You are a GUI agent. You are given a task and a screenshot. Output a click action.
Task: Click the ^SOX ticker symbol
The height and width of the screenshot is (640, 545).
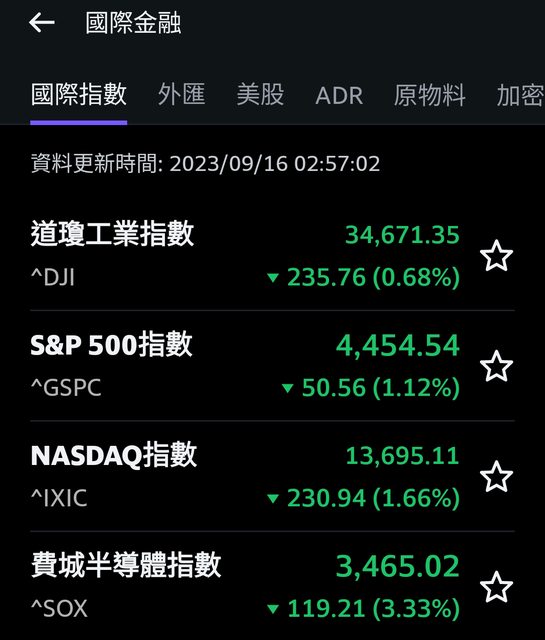(59, 609)
